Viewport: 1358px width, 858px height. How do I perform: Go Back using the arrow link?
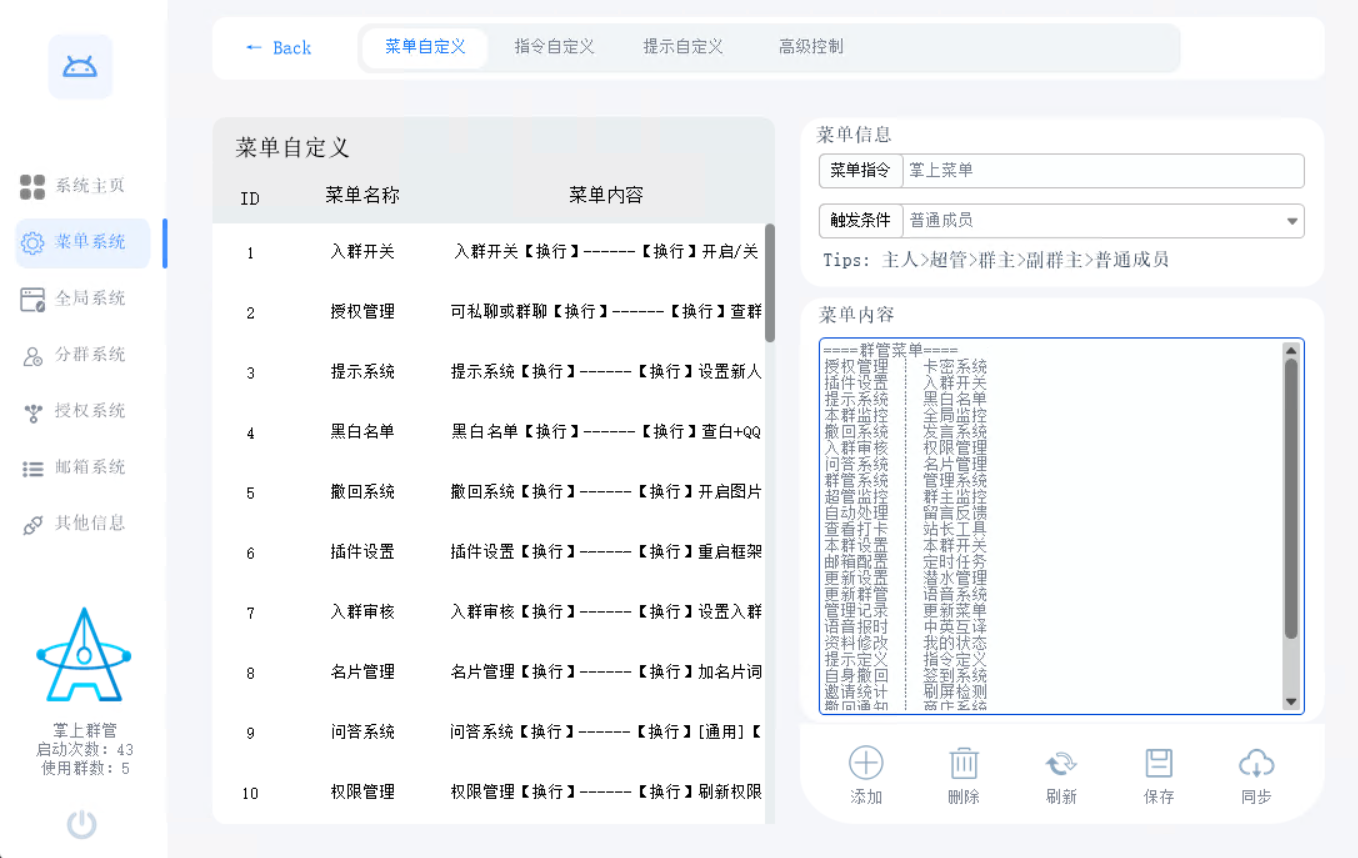pyautogui.click(x=278, y=48)
